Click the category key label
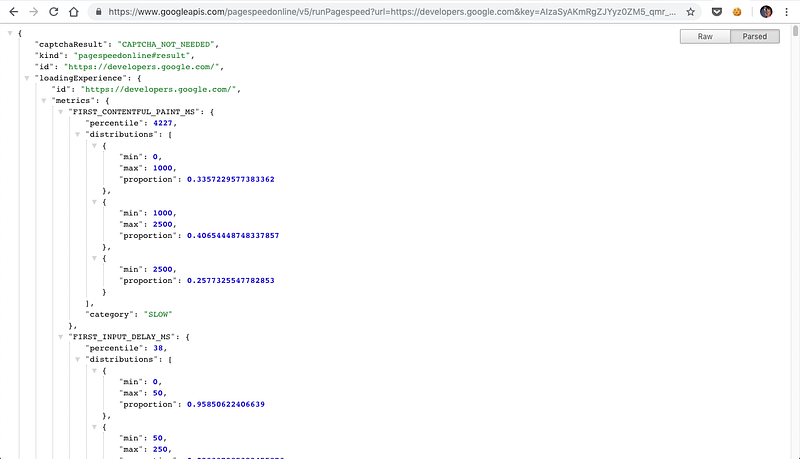 point(110,314)
